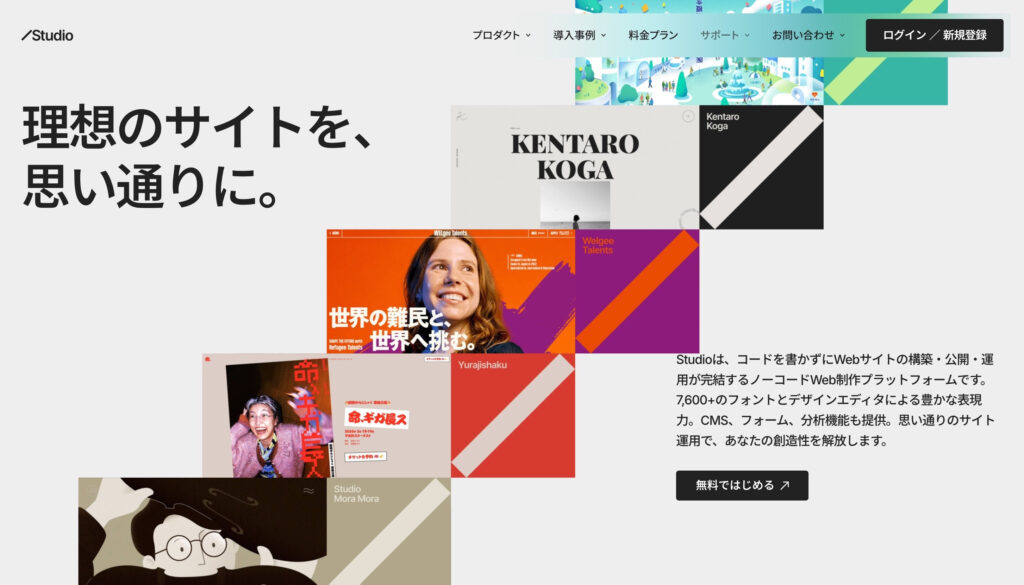Click the ticket reservation button on the theater preview
1024x585 pixels.
(364, 455)
